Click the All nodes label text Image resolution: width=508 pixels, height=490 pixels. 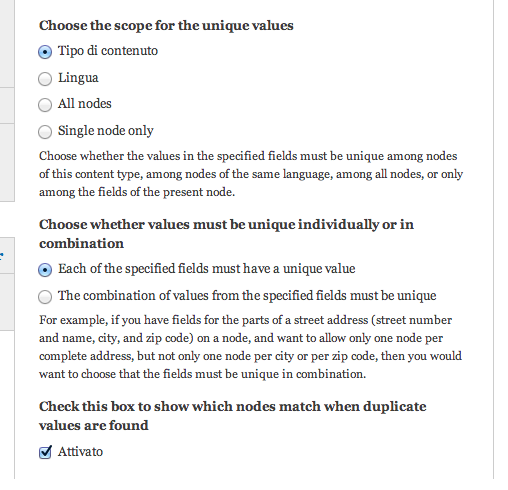point(85,104)
